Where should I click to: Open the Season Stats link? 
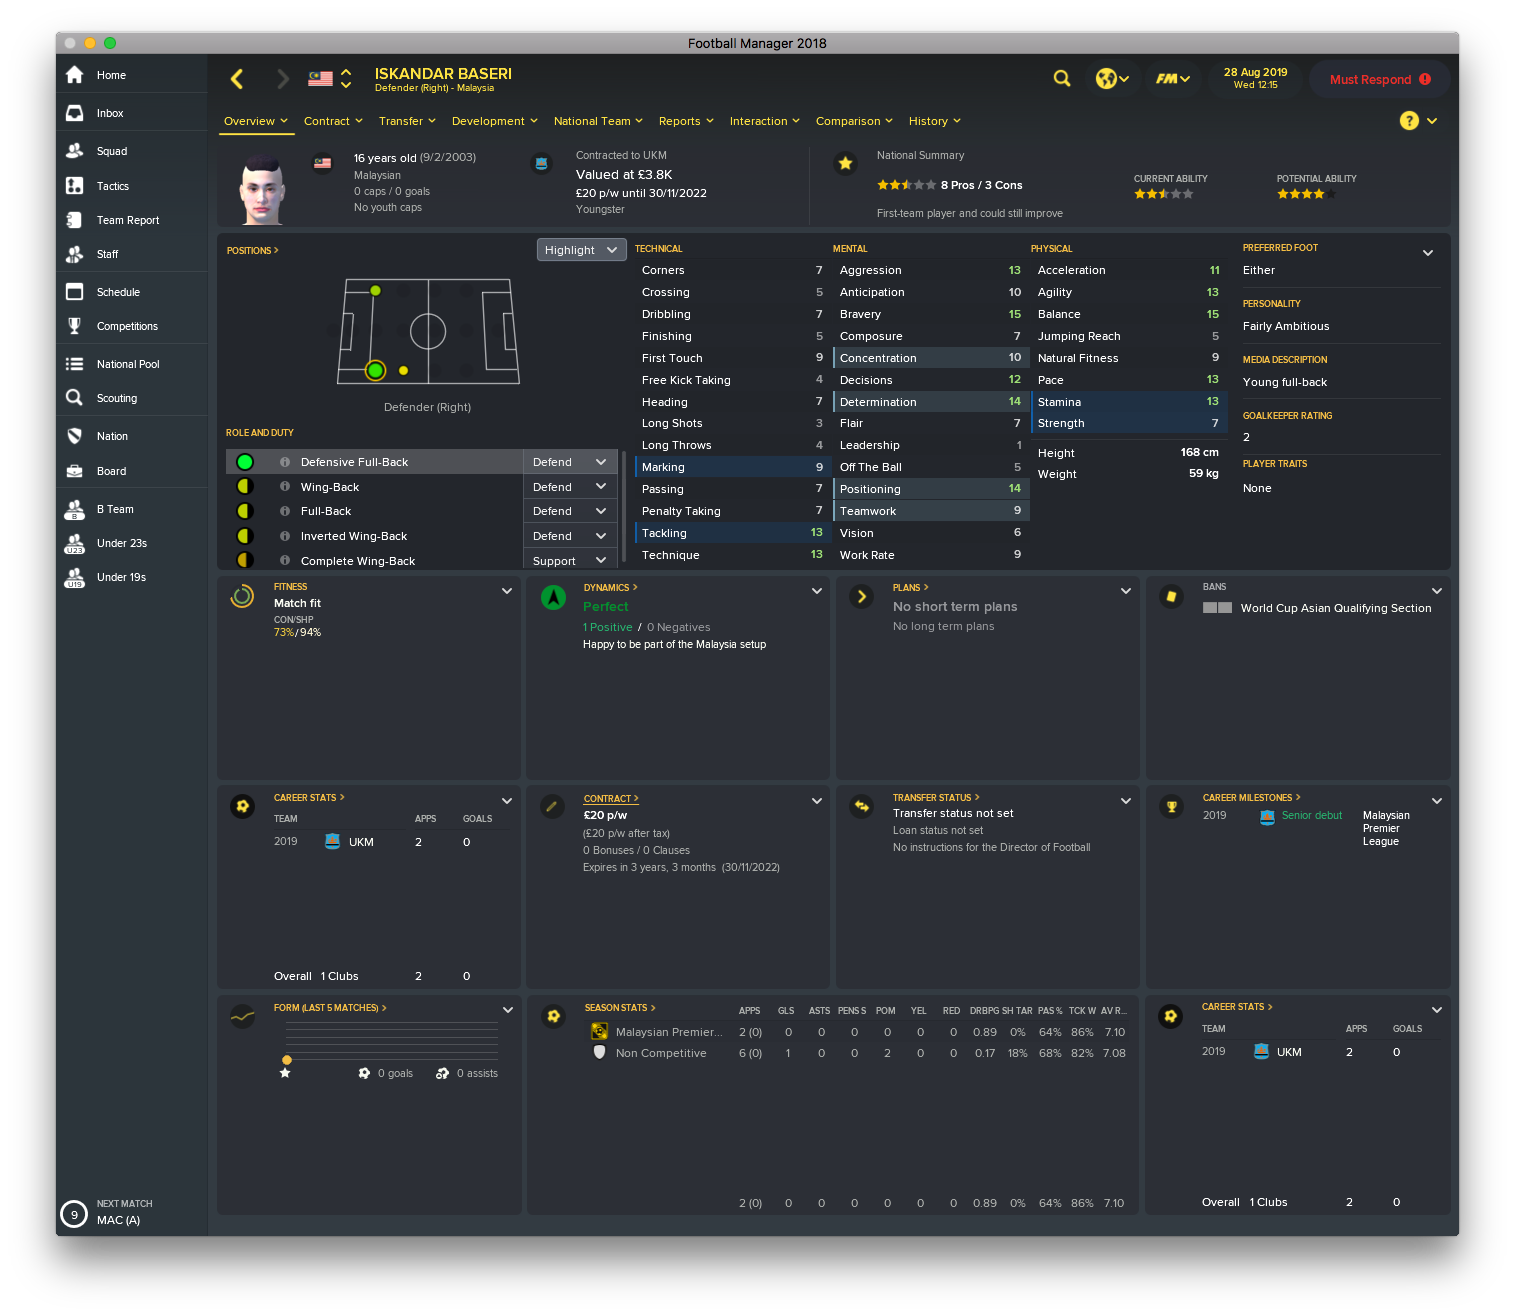620,1008
